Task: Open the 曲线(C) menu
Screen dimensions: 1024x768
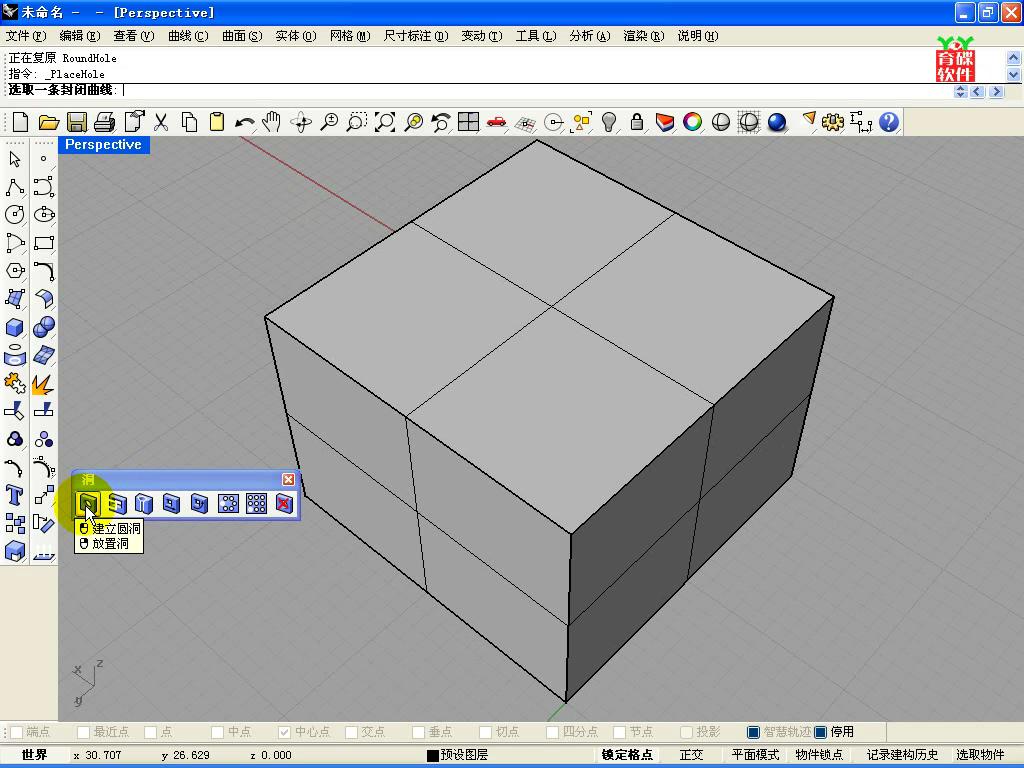Action: point(188,36)
